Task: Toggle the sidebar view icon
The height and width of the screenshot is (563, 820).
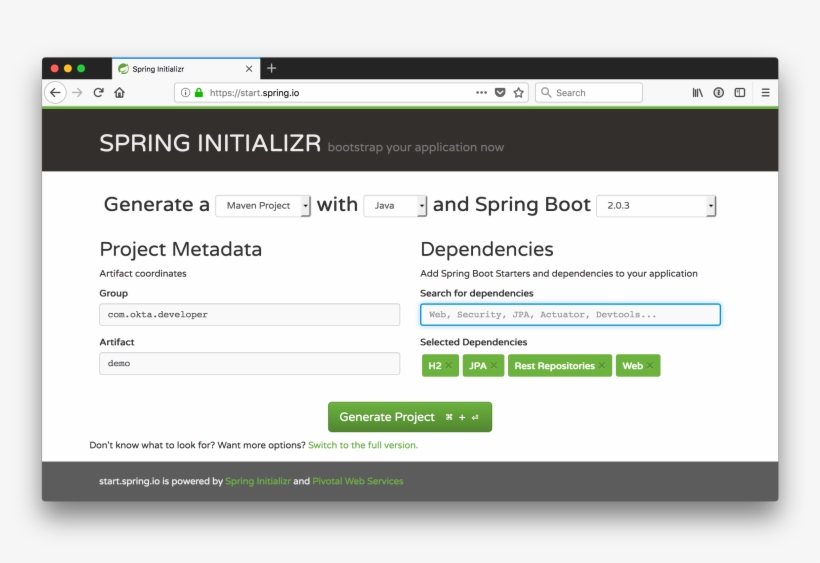Action: coord(739,93)
